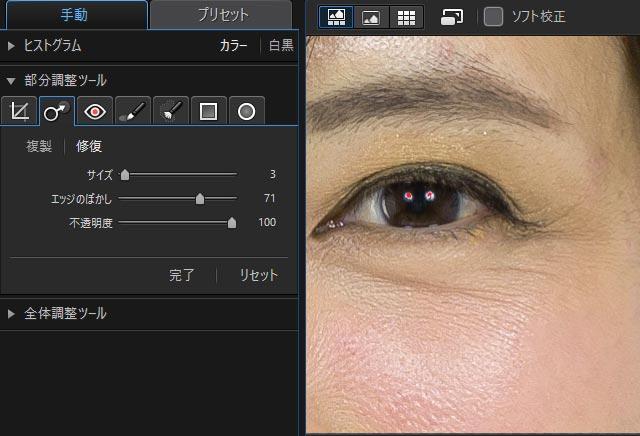Select the spot removal tool
640x436 pixels.
[57, 111]
